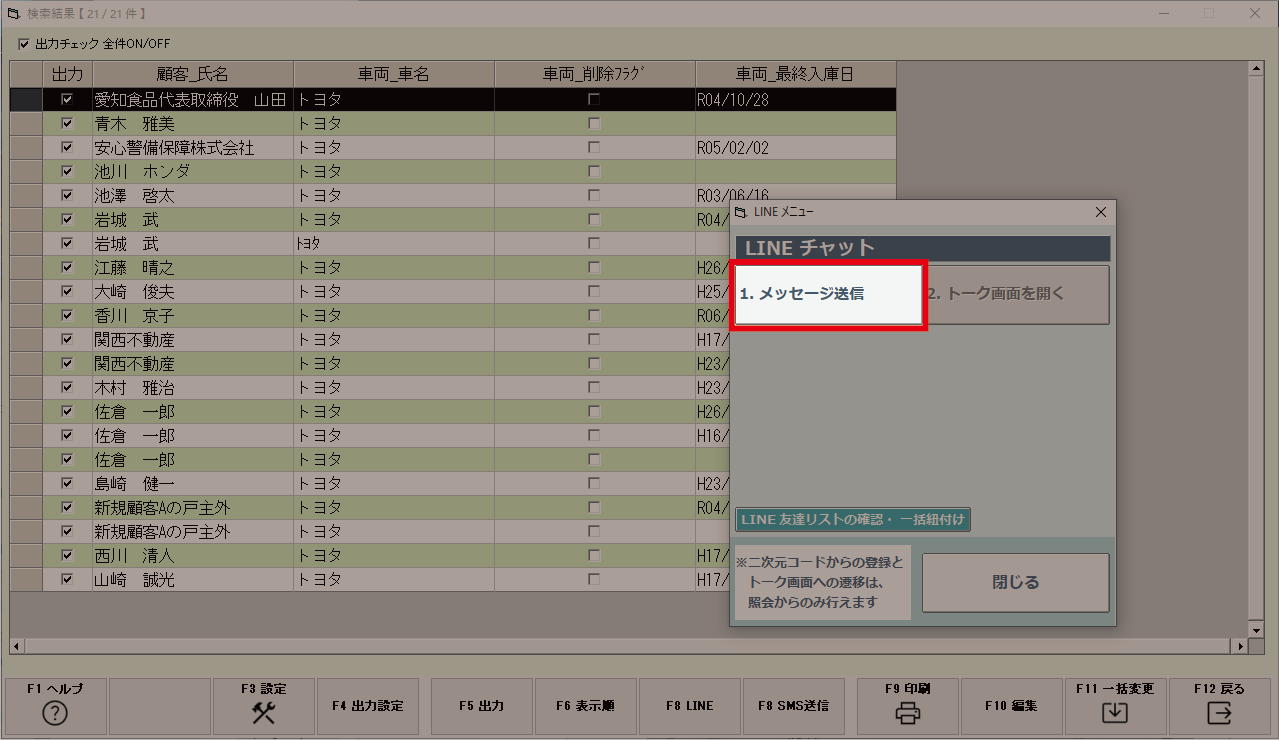Uncheck 出力 for 池川 ホンダ row

tap(67, 172)
